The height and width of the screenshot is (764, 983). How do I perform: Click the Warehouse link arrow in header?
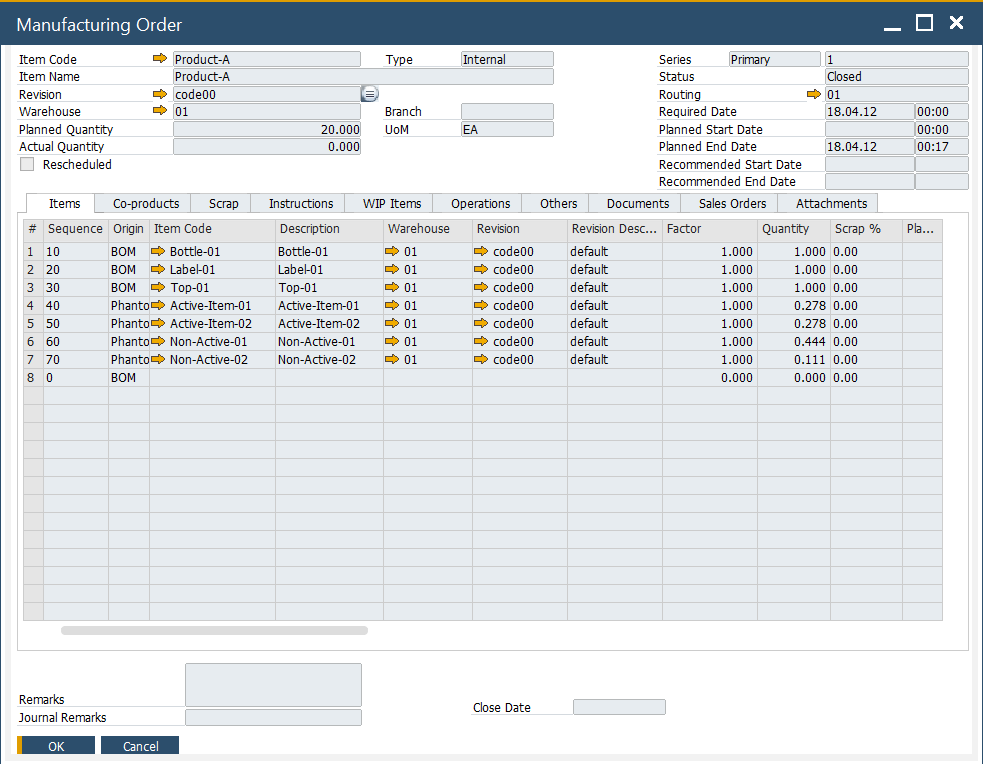click(x=160, y=111)
